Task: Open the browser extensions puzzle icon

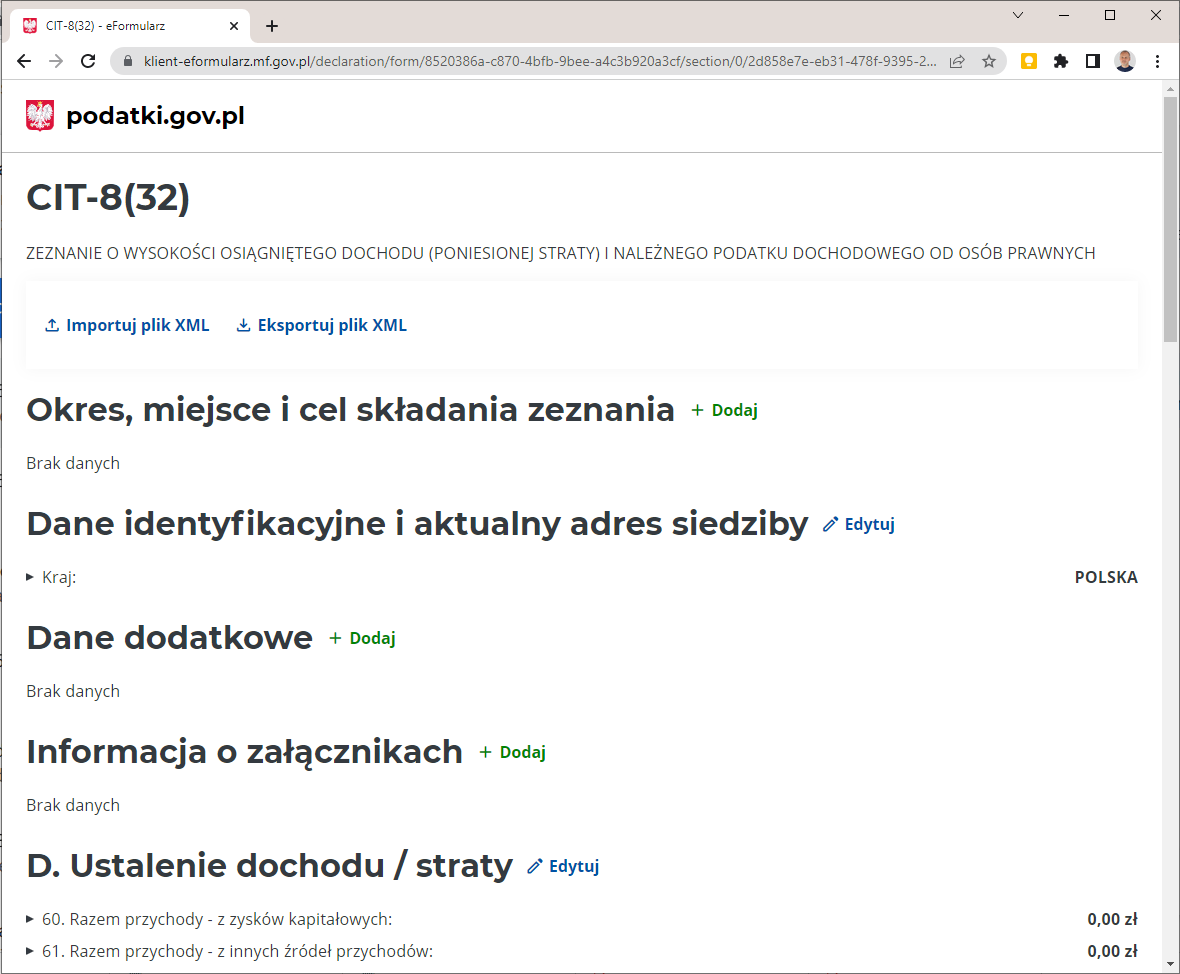Action: click(1061, 61)
